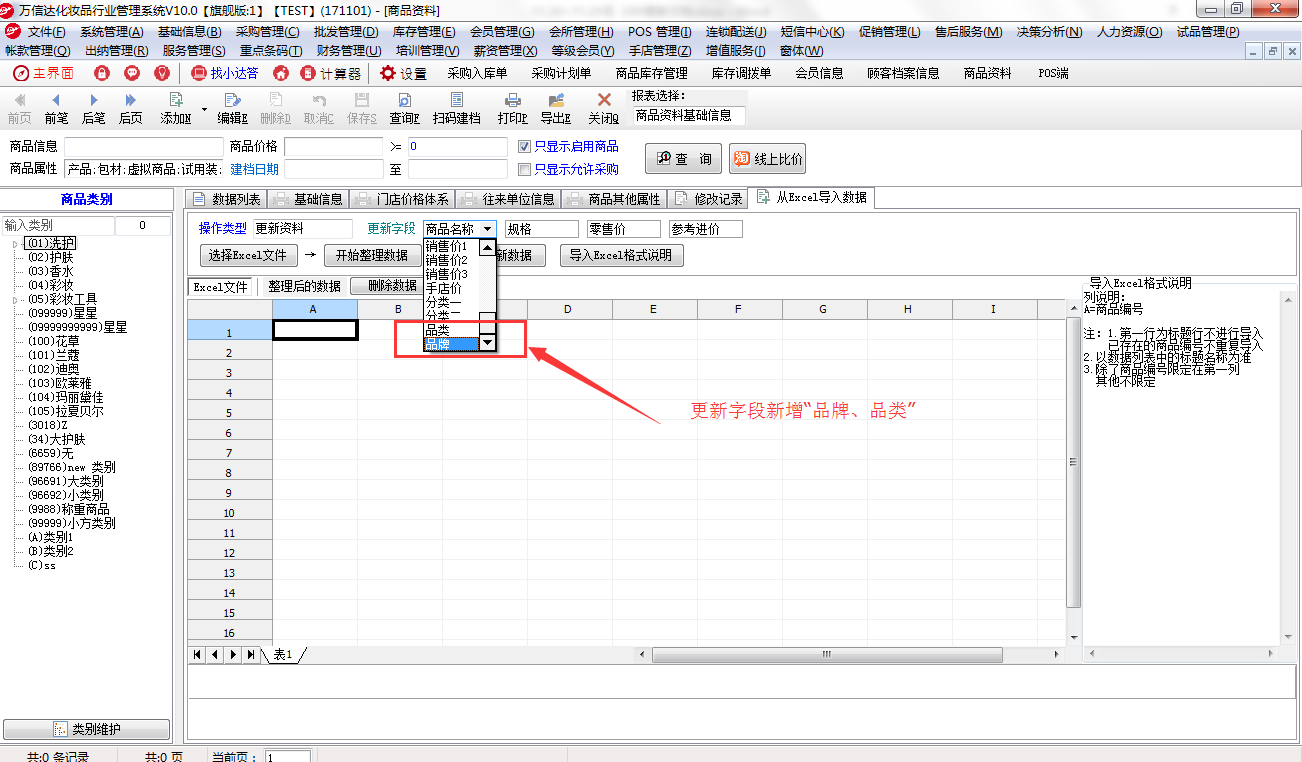This screenshot has height=762, width=1302.
Task: Select 手店价 in dropdown list
Action: (452, 288)
